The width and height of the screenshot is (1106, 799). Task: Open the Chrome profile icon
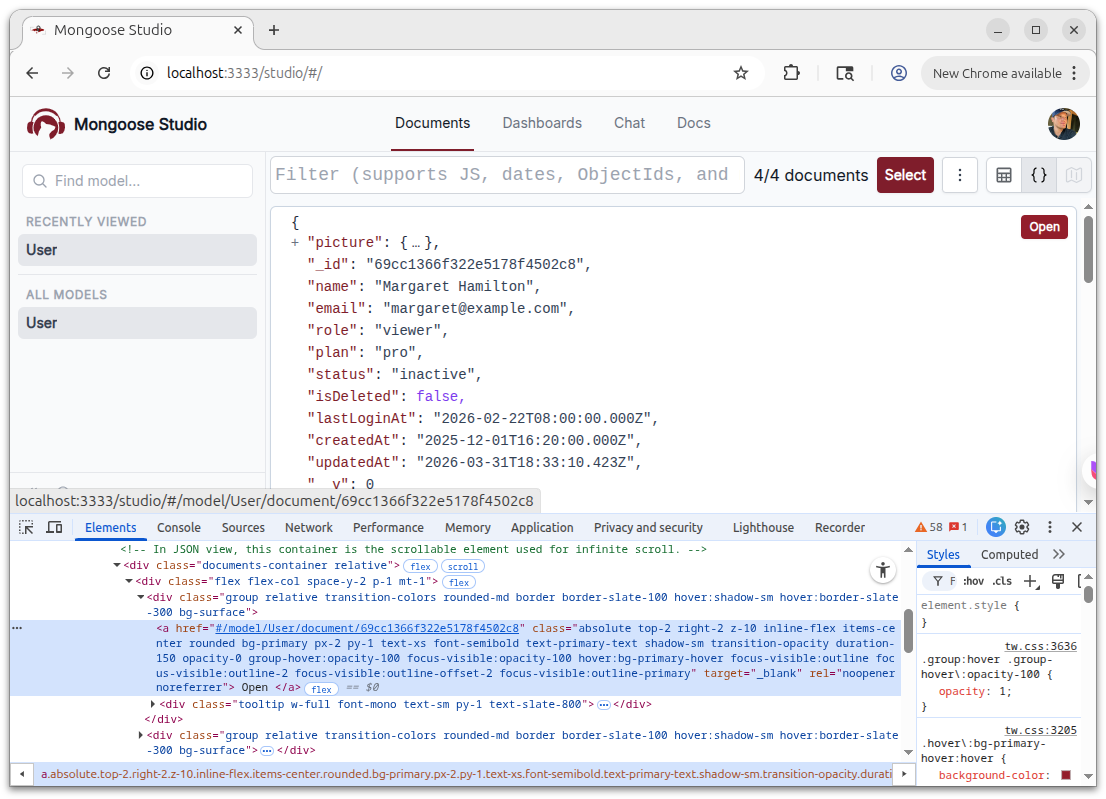pyautogui.click(x=899, y=73)
